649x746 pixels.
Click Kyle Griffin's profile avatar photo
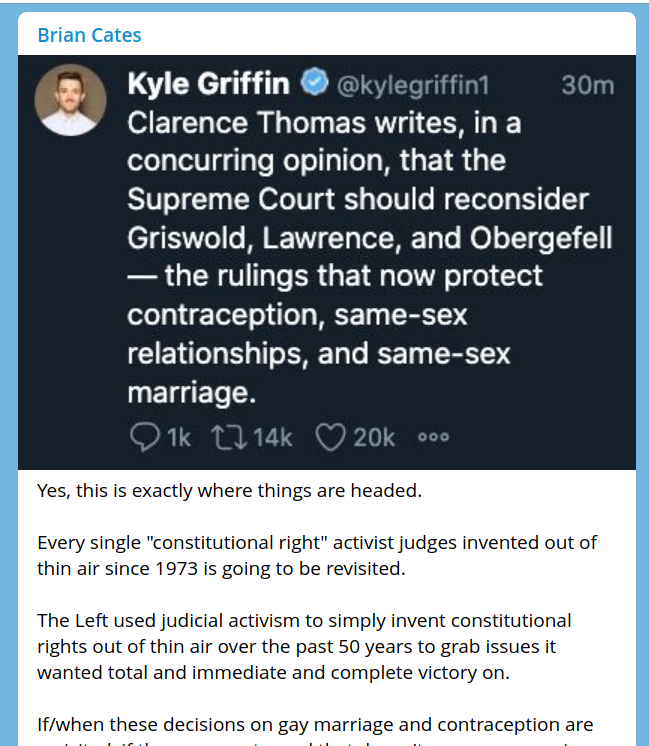[70, 100]
